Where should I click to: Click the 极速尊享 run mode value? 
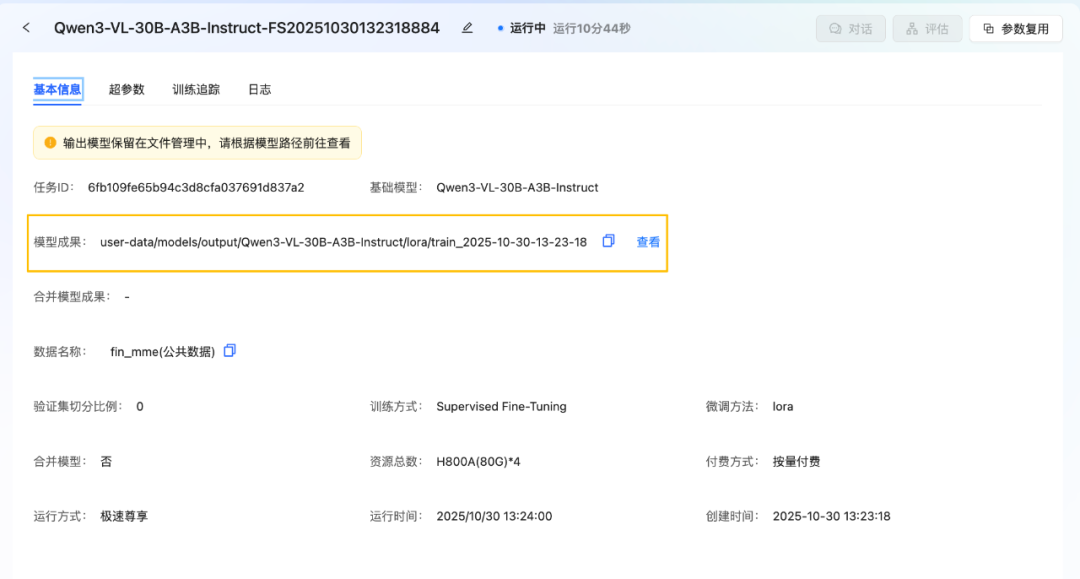[124, 516]
